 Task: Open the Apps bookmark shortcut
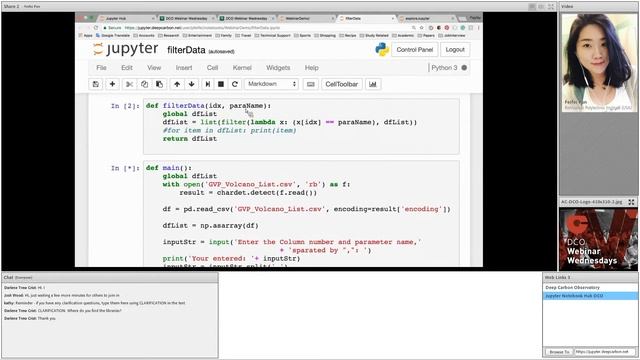coord(85,36)
